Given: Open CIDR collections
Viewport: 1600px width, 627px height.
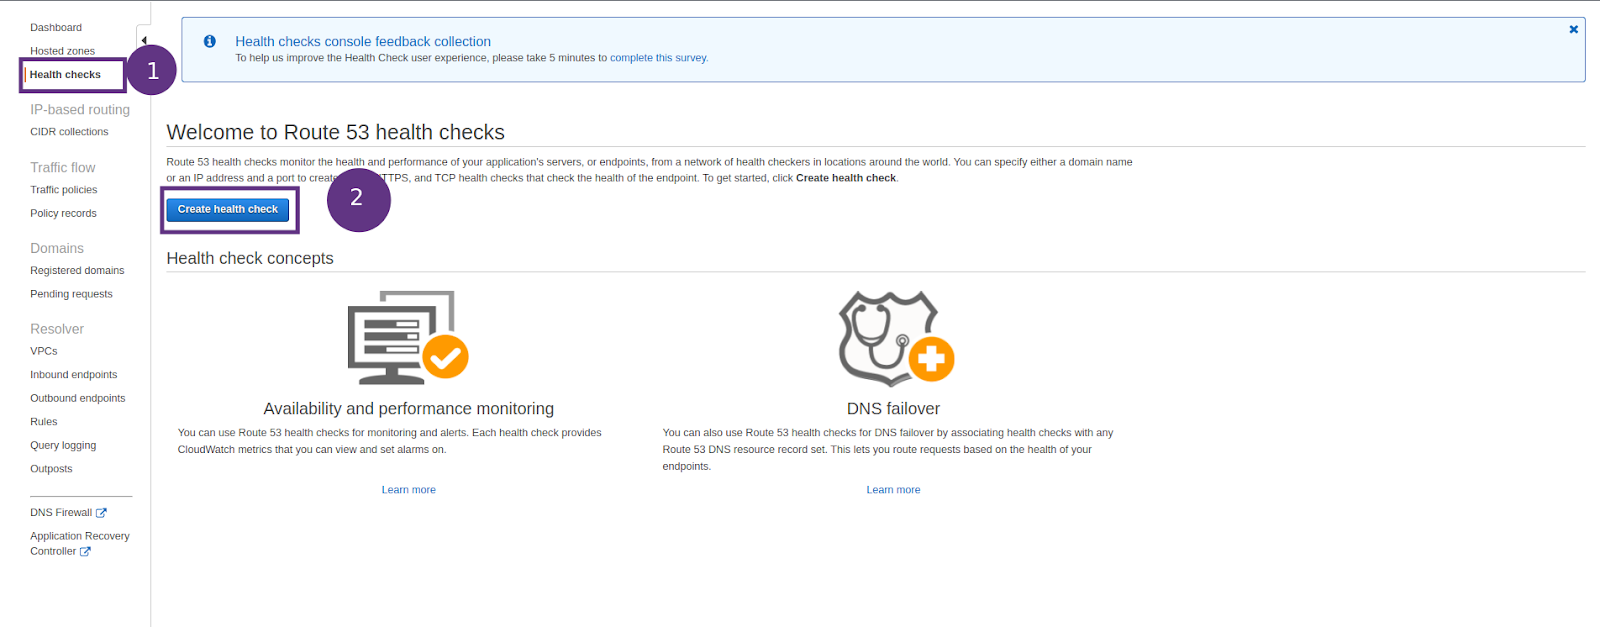Looking at the screenshot, I should click(x=69, y=132).
